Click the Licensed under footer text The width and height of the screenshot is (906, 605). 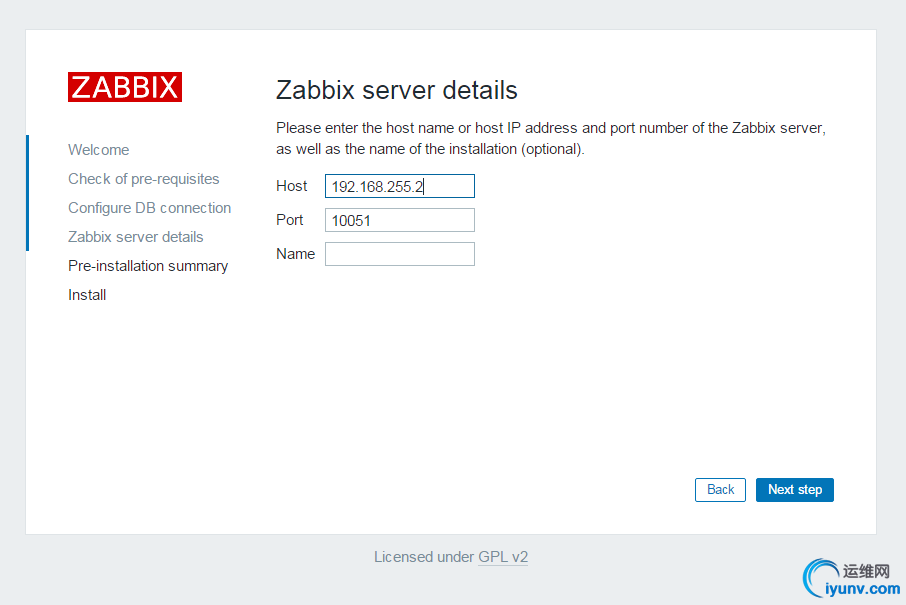[424, 557]
